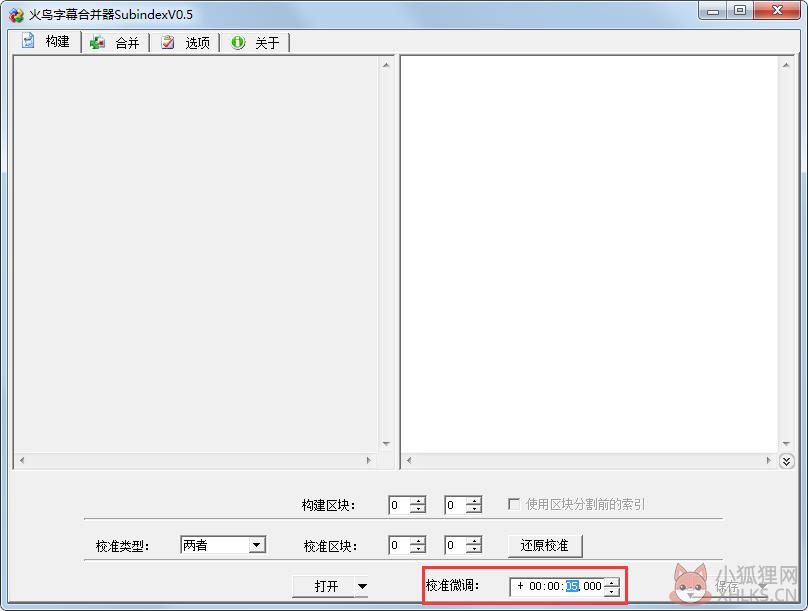
Task: Increase the 校准微调 time value
Action: tap(612, 582)
